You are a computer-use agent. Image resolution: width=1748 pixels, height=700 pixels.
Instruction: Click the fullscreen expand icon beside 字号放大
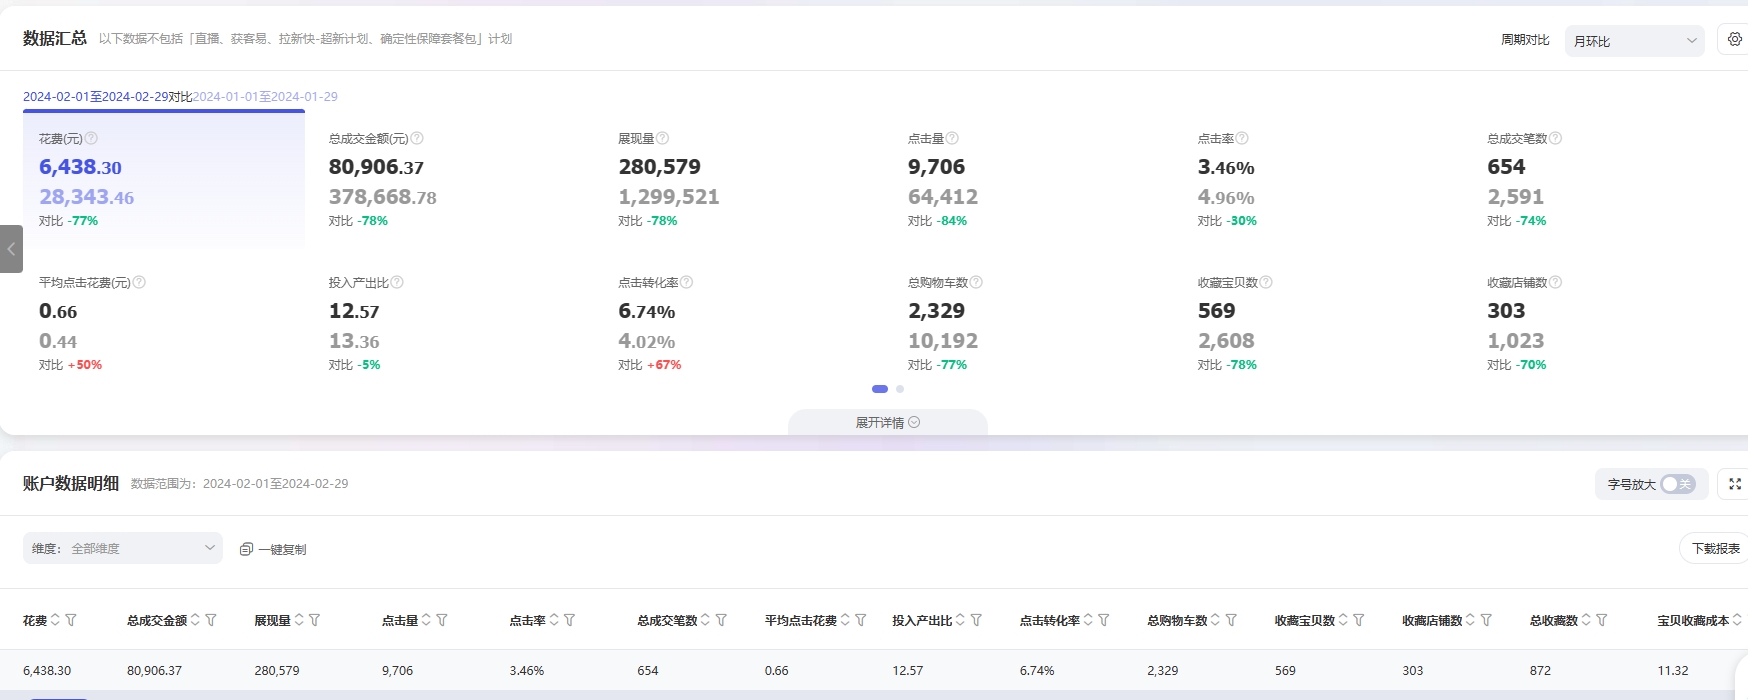coord(1735,484)
